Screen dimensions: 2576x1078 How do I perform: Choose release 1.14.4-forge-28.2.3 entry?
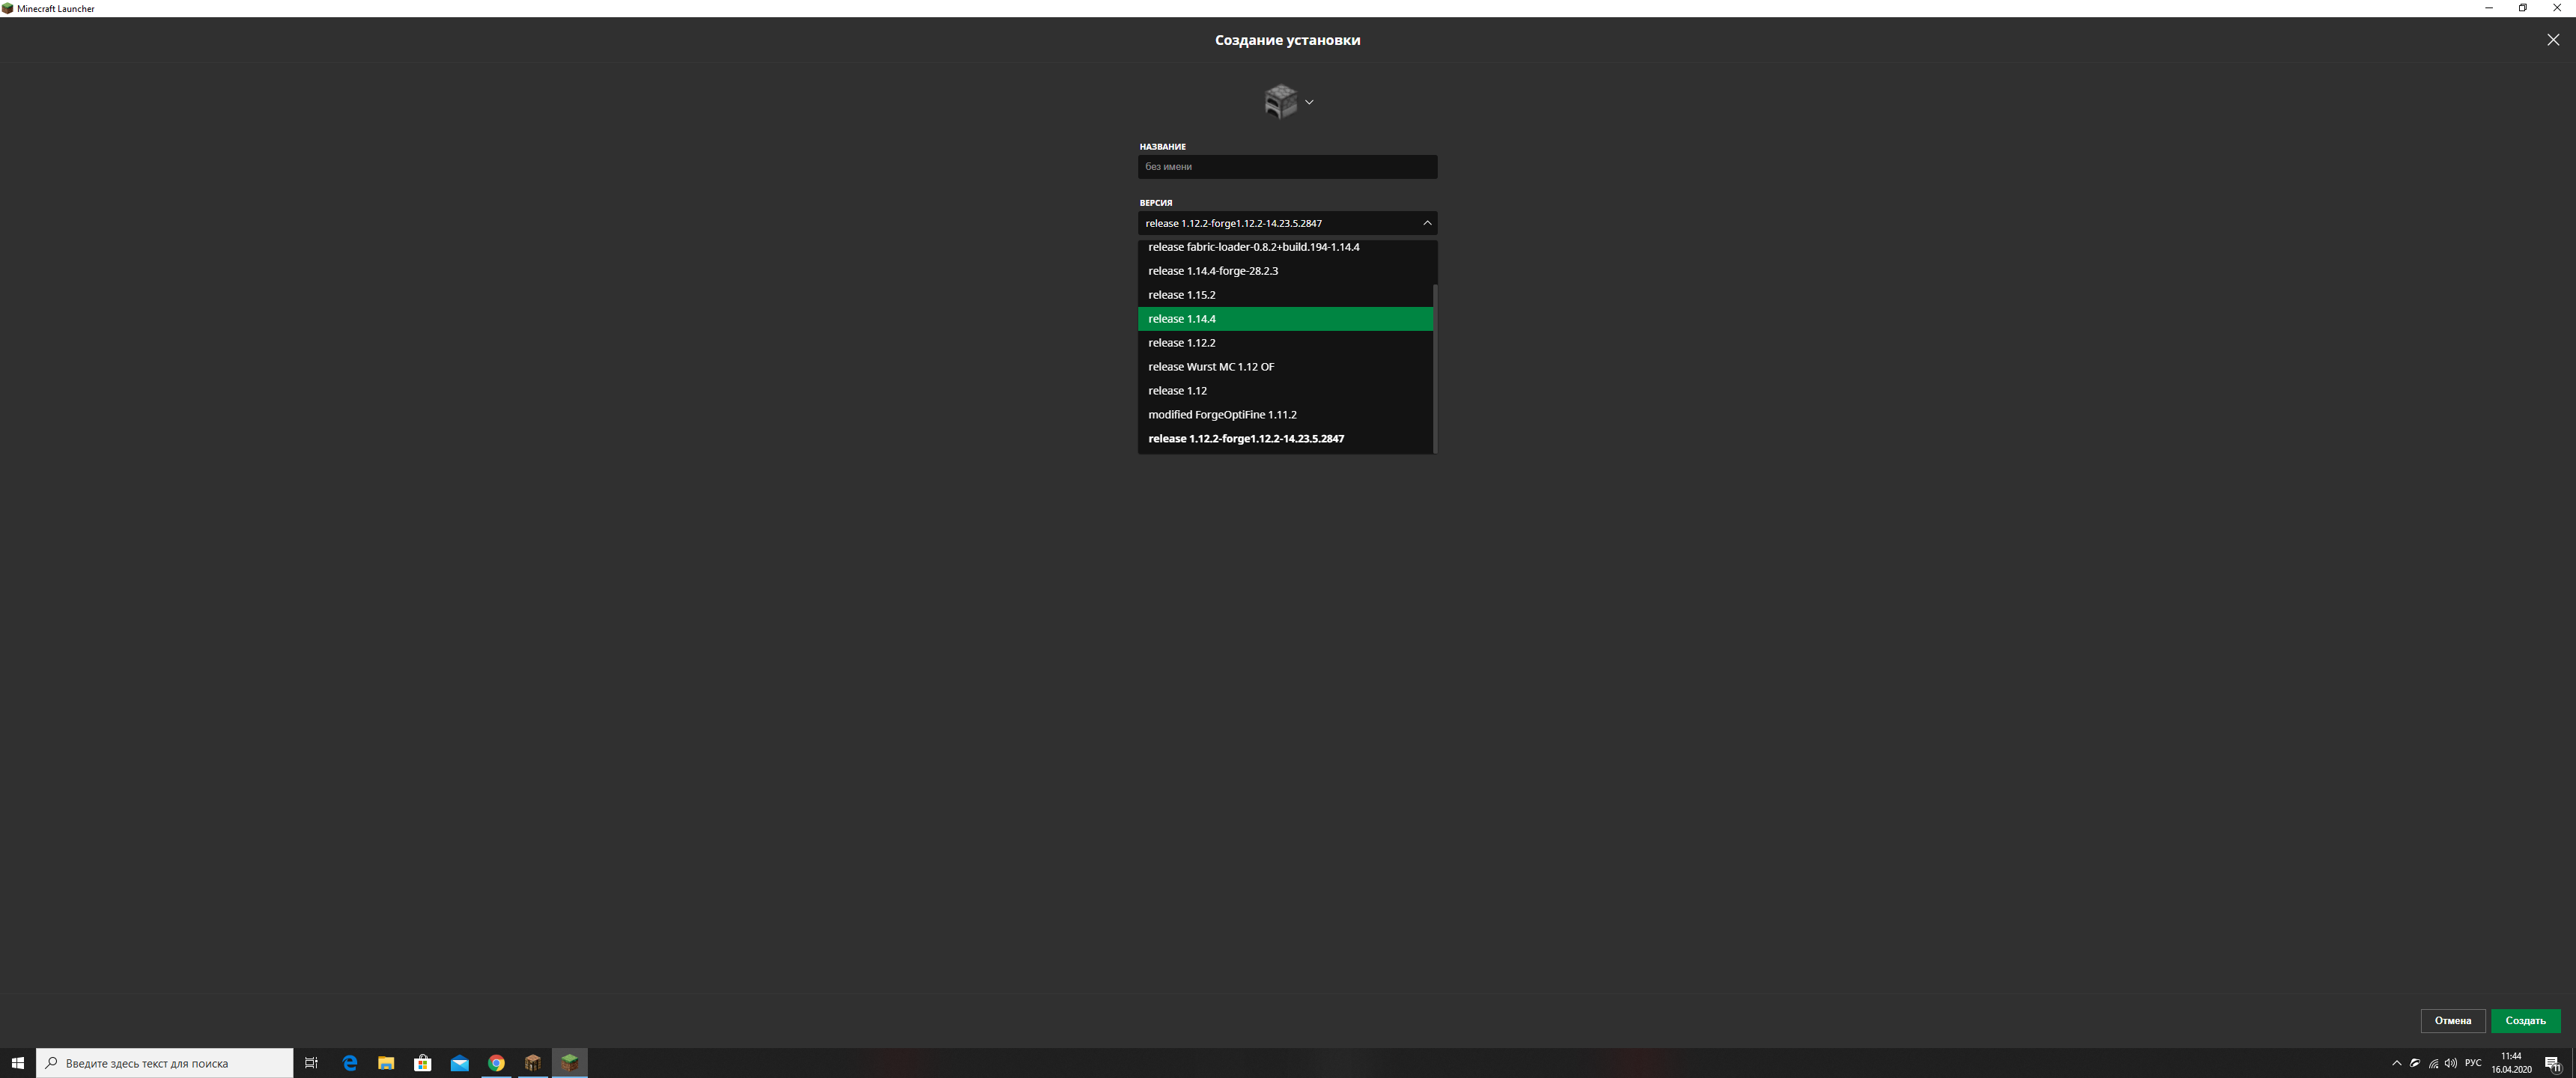coord(1212,271)
